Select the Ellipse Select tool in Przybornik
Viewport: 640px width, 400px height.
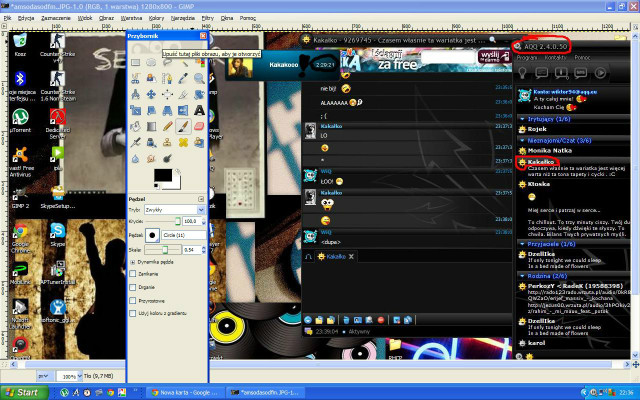151,62
